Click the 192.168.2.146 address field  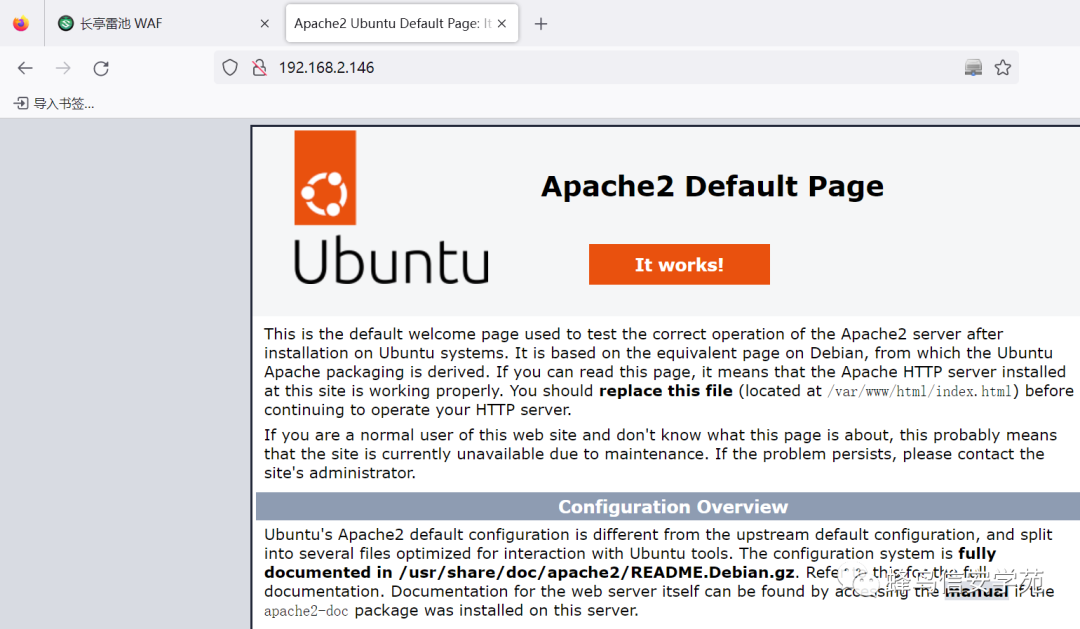[x=616, y=68]
